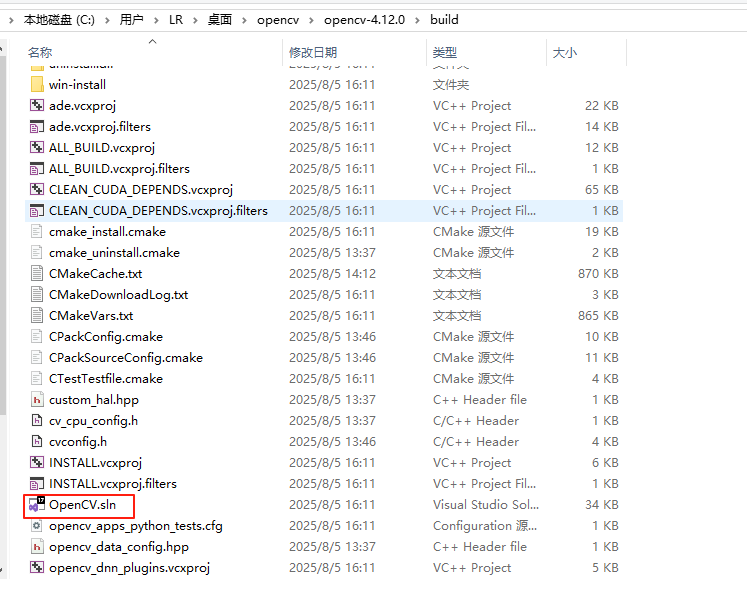The height and width of the screenshot is (599, 747).
Task: Click the opencv_dnn_plugins.vcxproj project icon
Action: (x=37, y=568)
